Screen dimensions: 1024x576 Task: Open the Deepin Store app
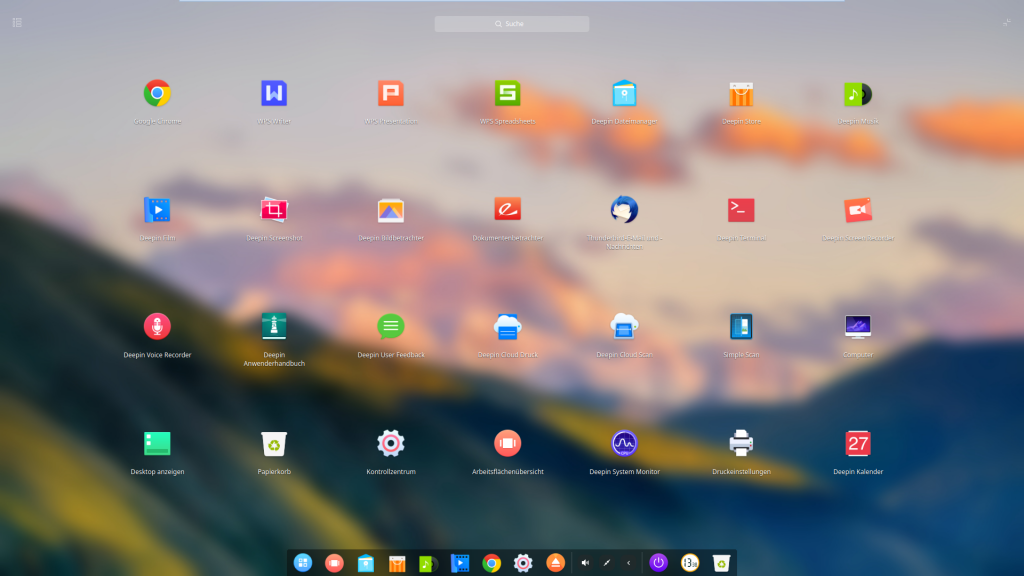tap(741, 94)
